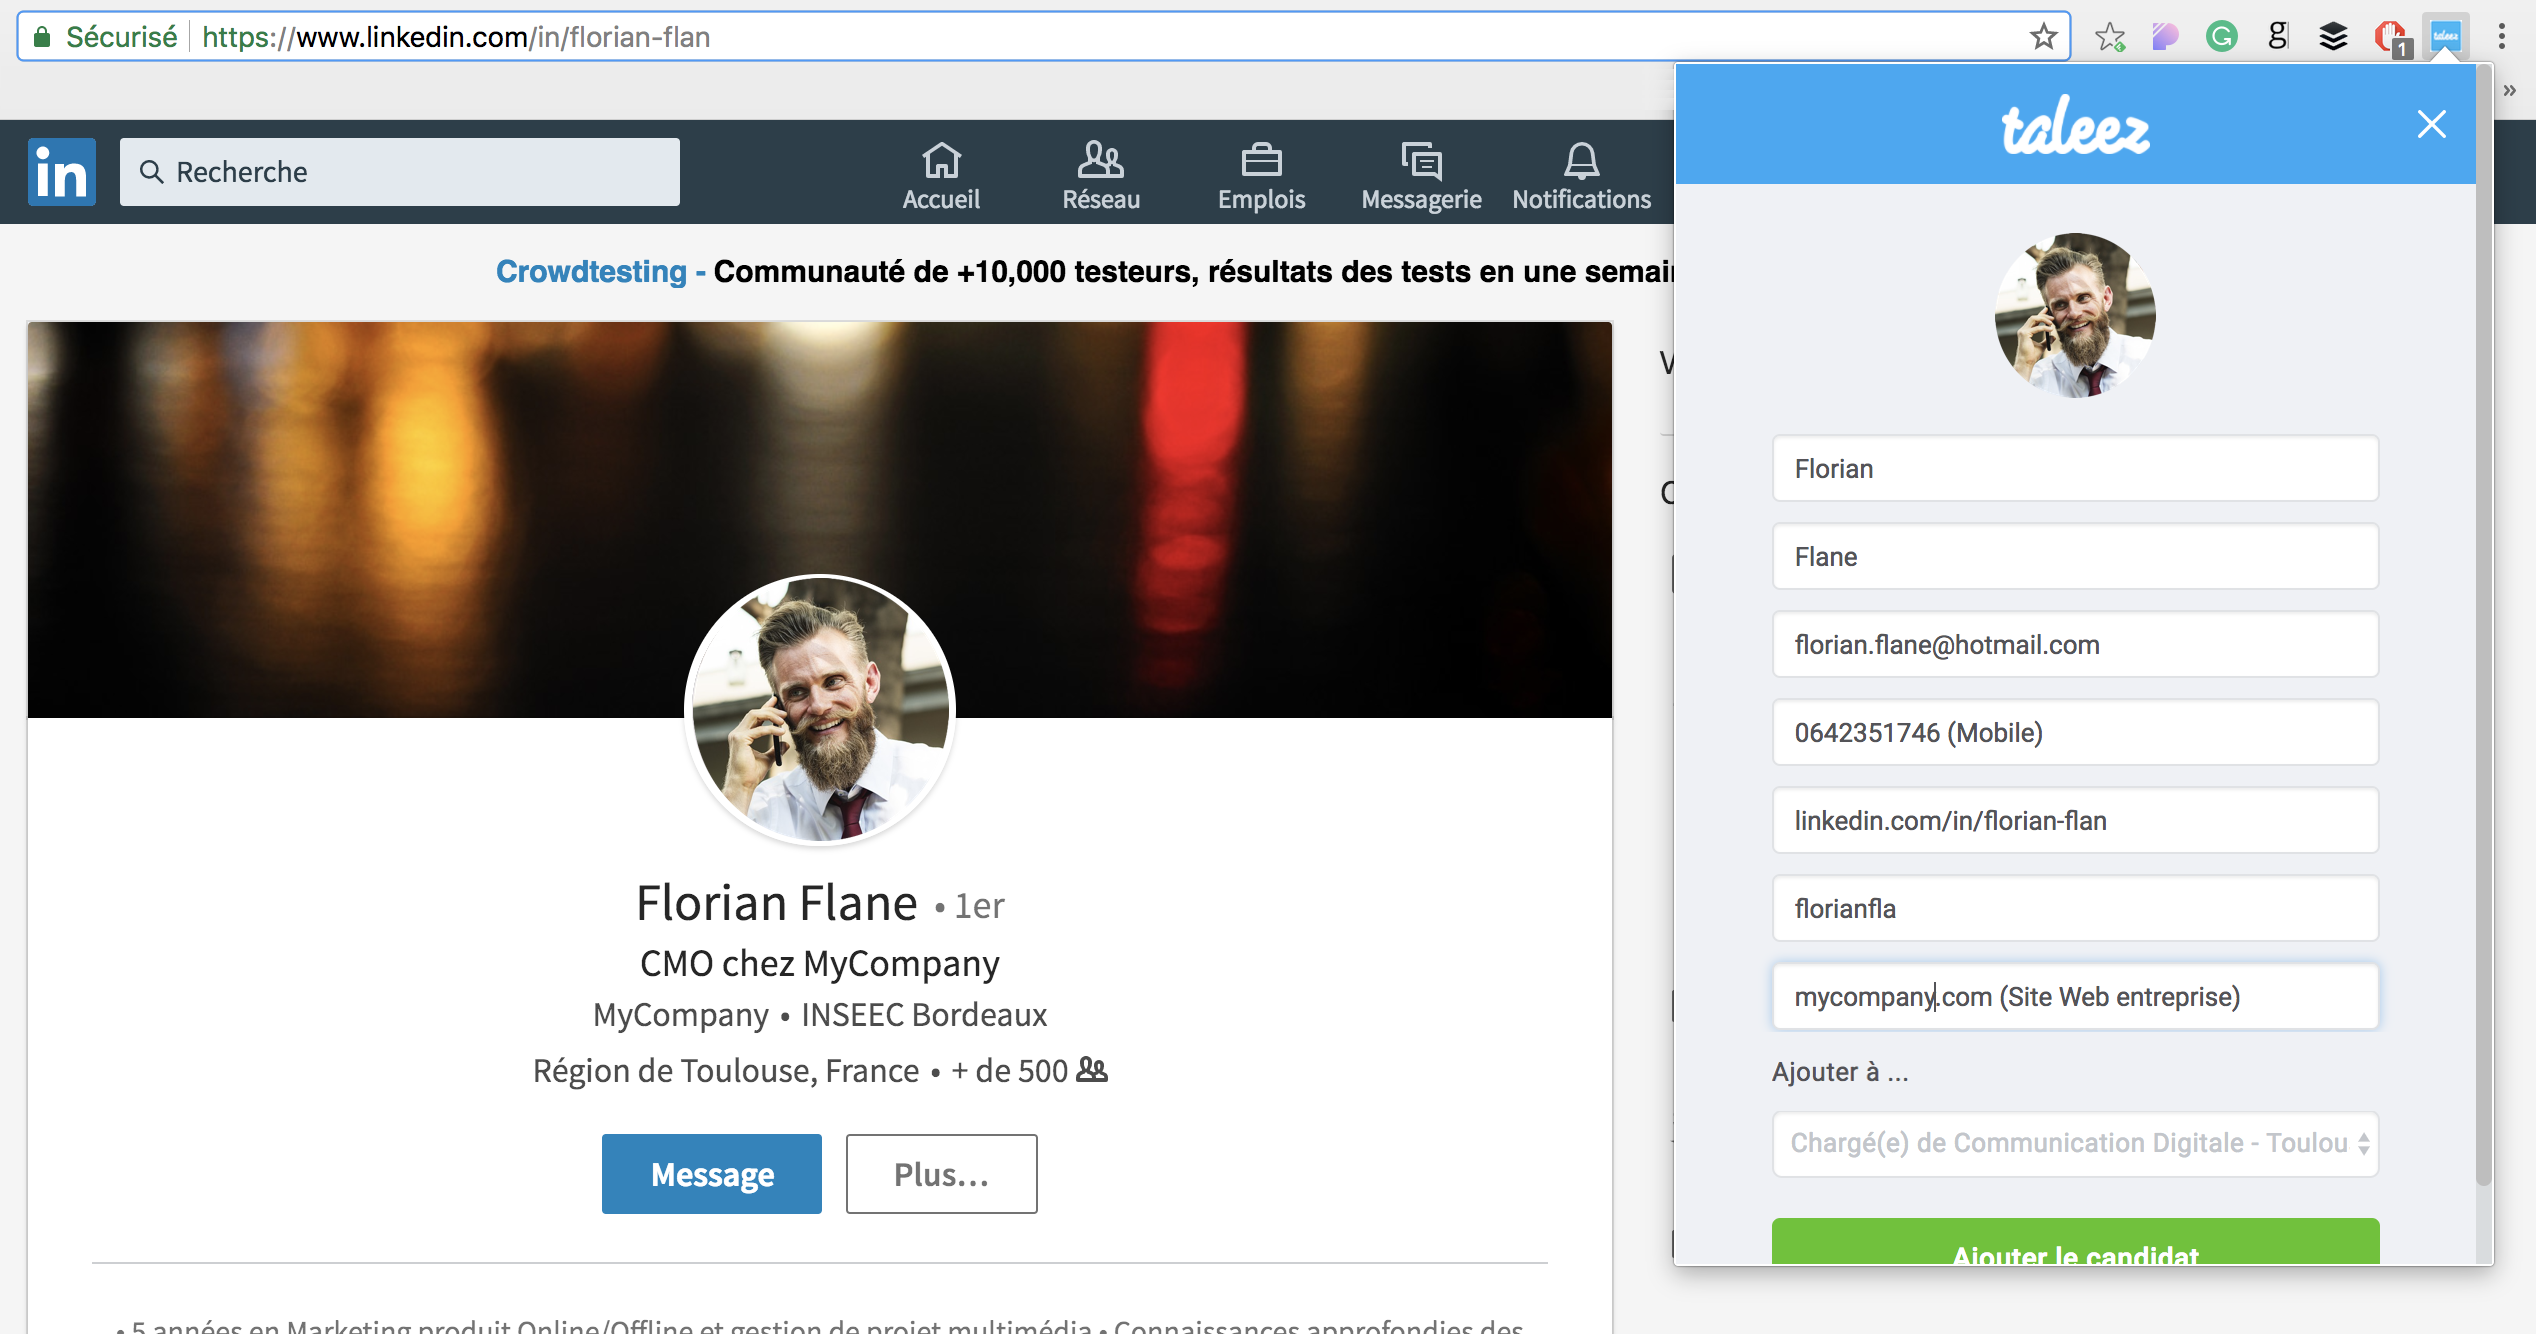Open the Réseau network icon
The image size is (2536, 1334).
pyautogui.click(x=1100, y=174)
